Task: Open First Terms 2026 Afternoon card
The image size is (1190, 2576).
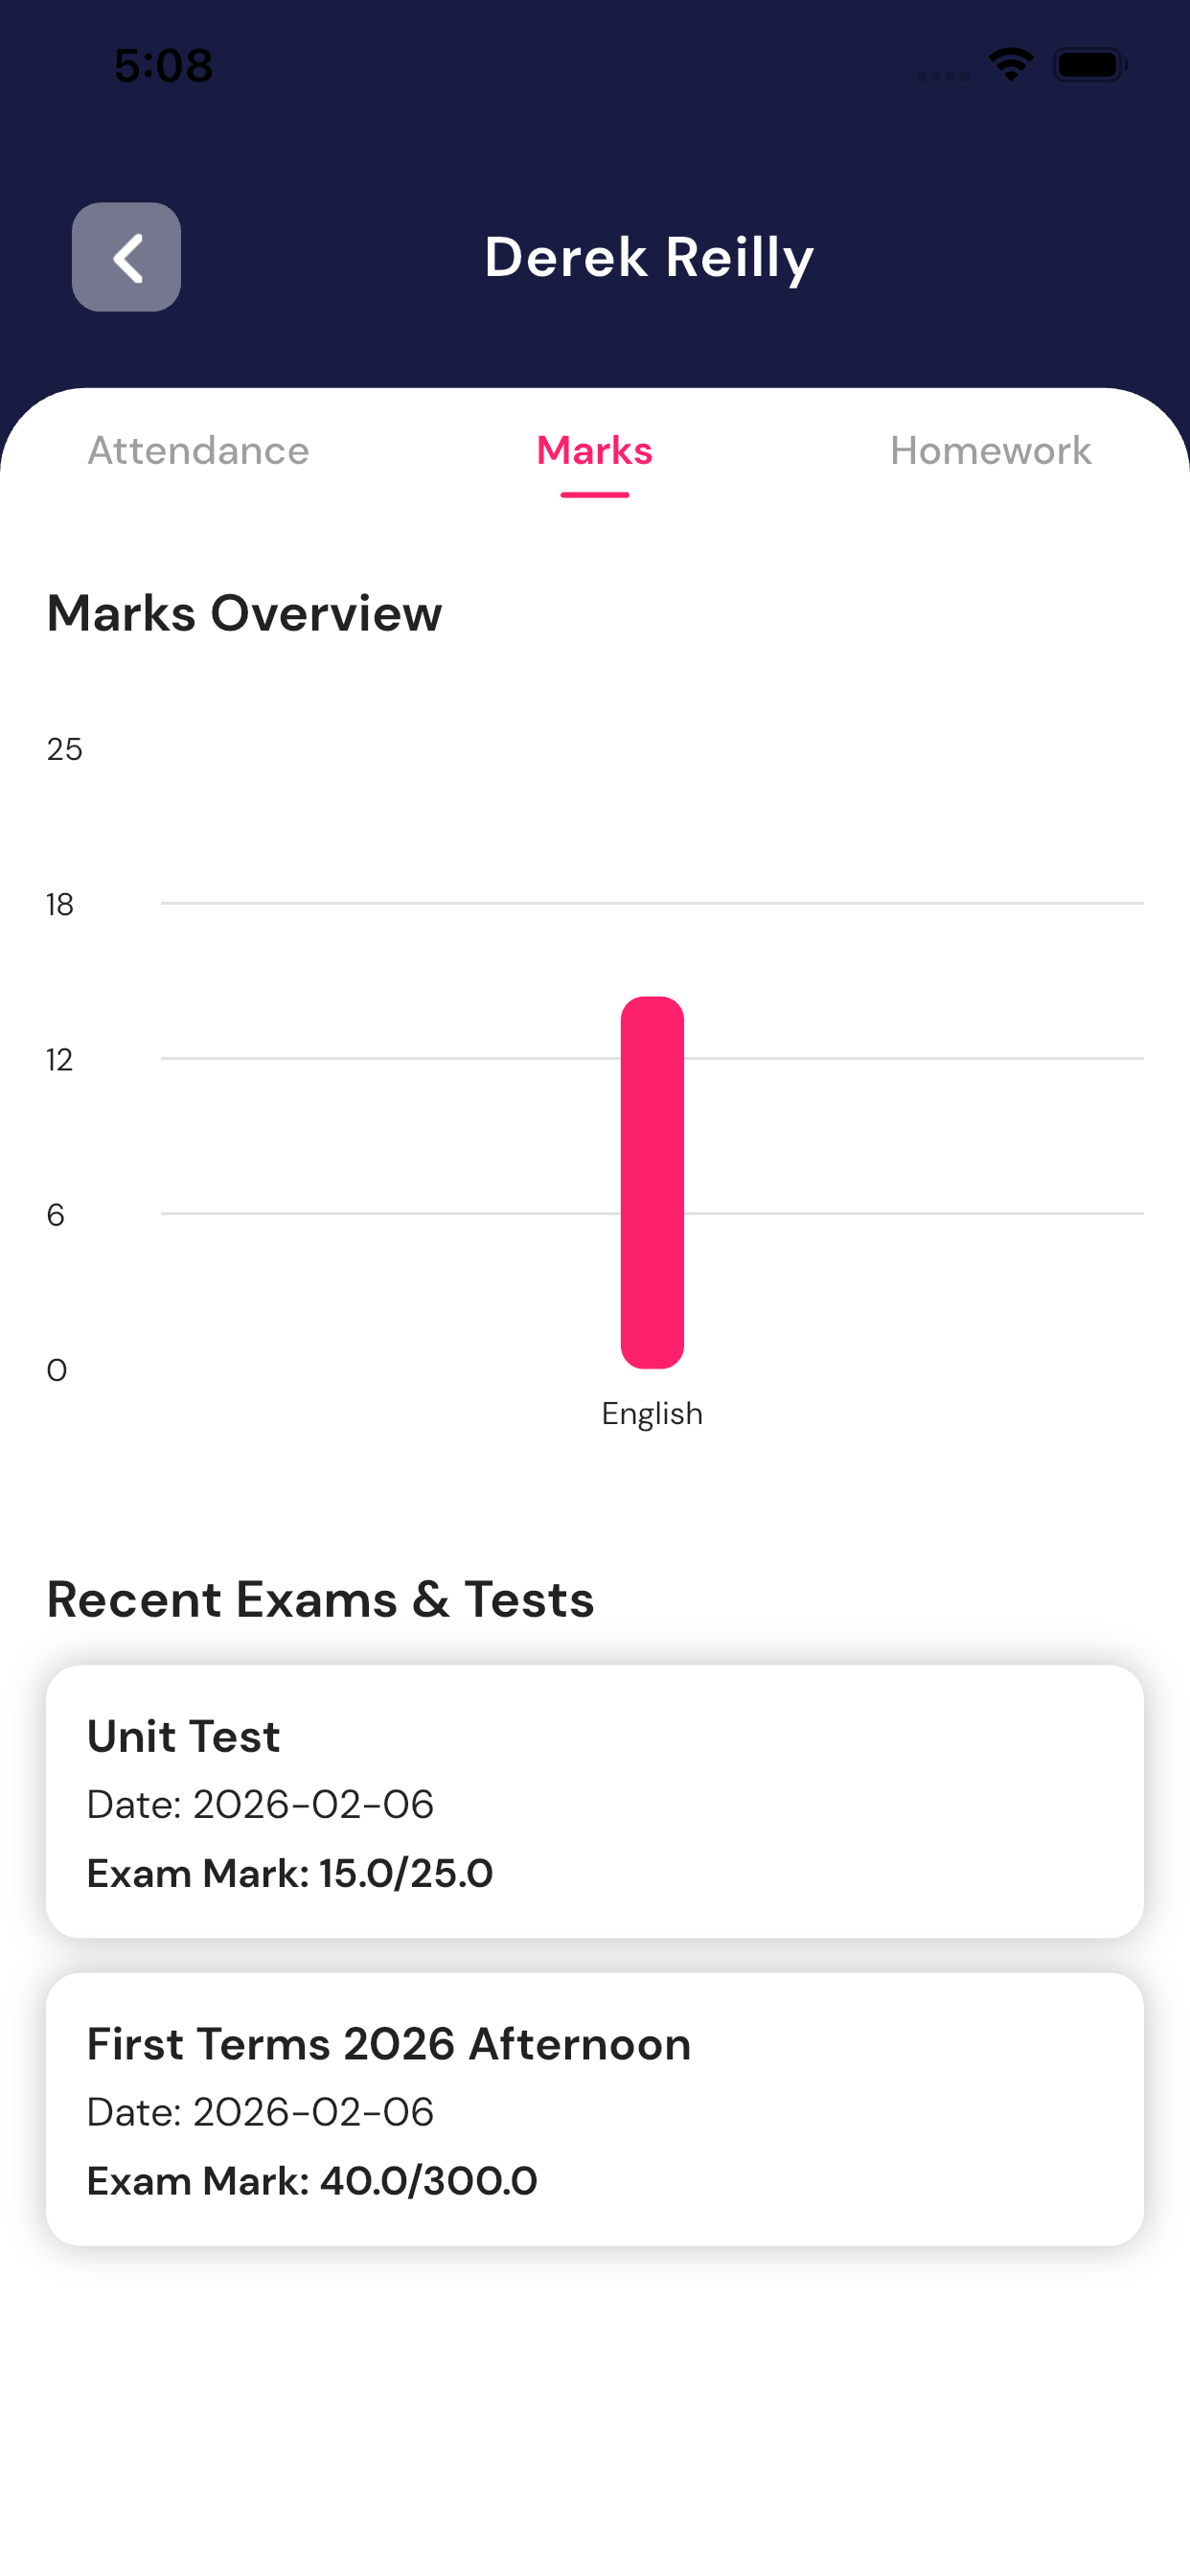Action: point(594,2109)
